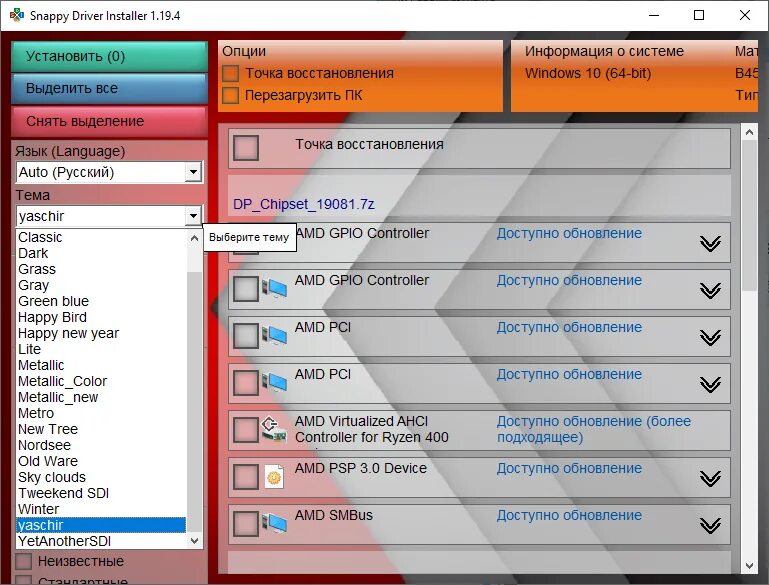Switch to the Nordsee theme
This screenshot has height=585, width=769.
coord(101,445)
